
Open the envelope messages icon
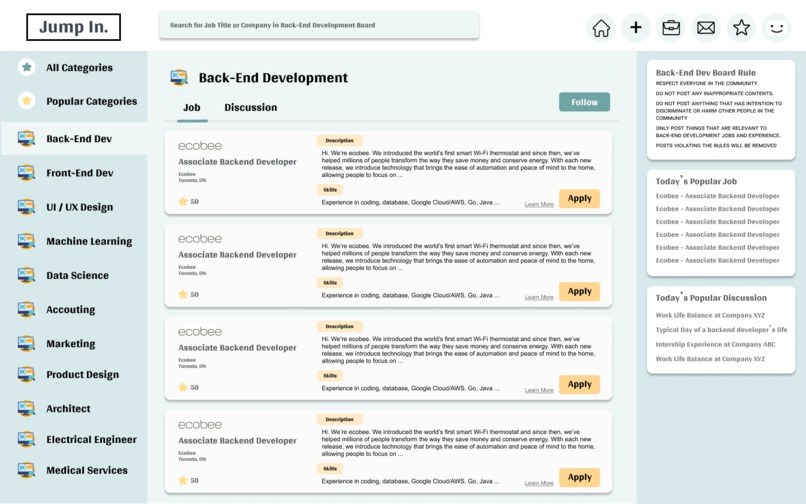pyautogui.click(x=706, y=28)
